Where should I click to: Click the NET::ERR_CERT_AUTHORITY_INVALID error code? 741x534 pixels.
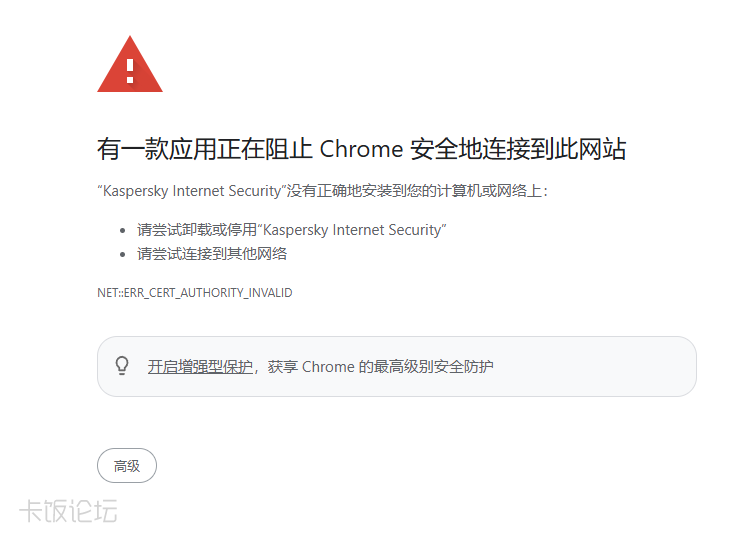coord(194,293)
